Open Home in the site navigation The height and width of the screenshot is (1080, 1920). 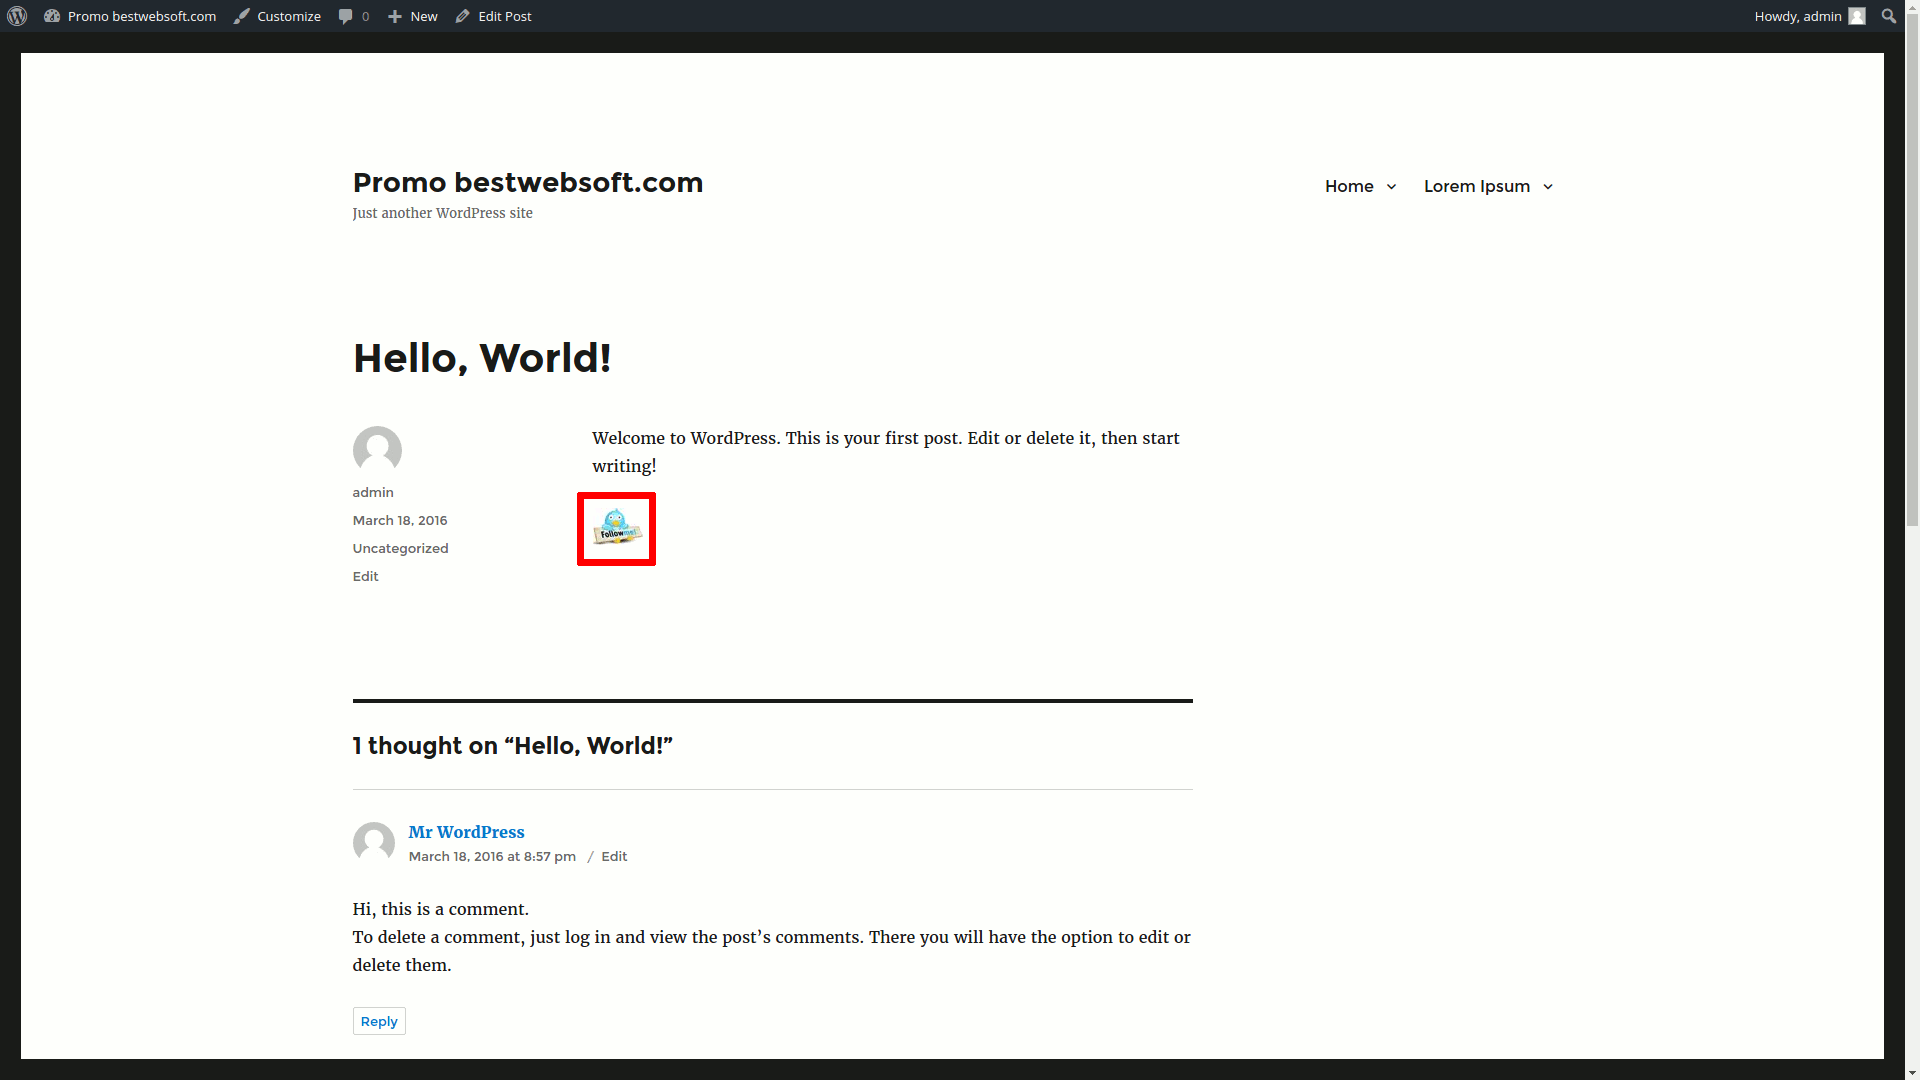1349,186
